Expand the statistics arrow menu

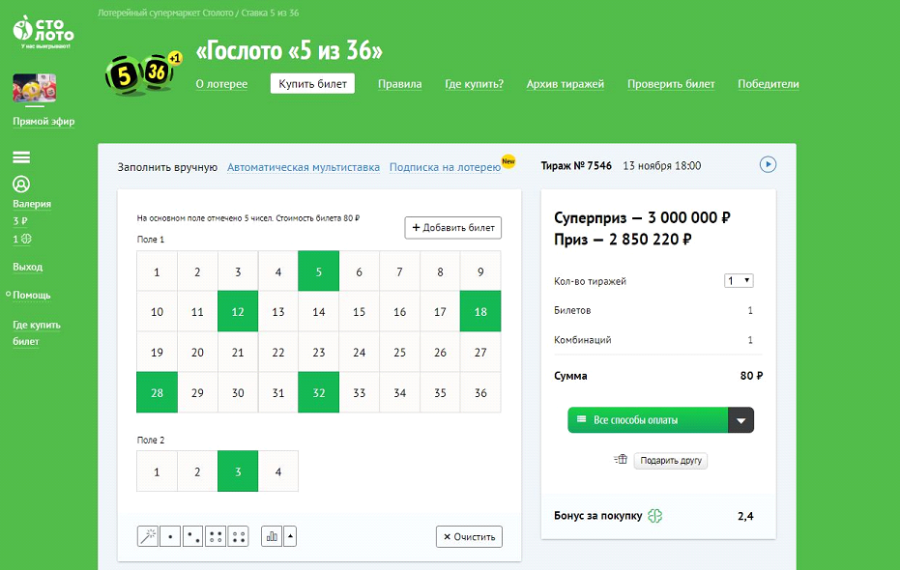(290, 537)
